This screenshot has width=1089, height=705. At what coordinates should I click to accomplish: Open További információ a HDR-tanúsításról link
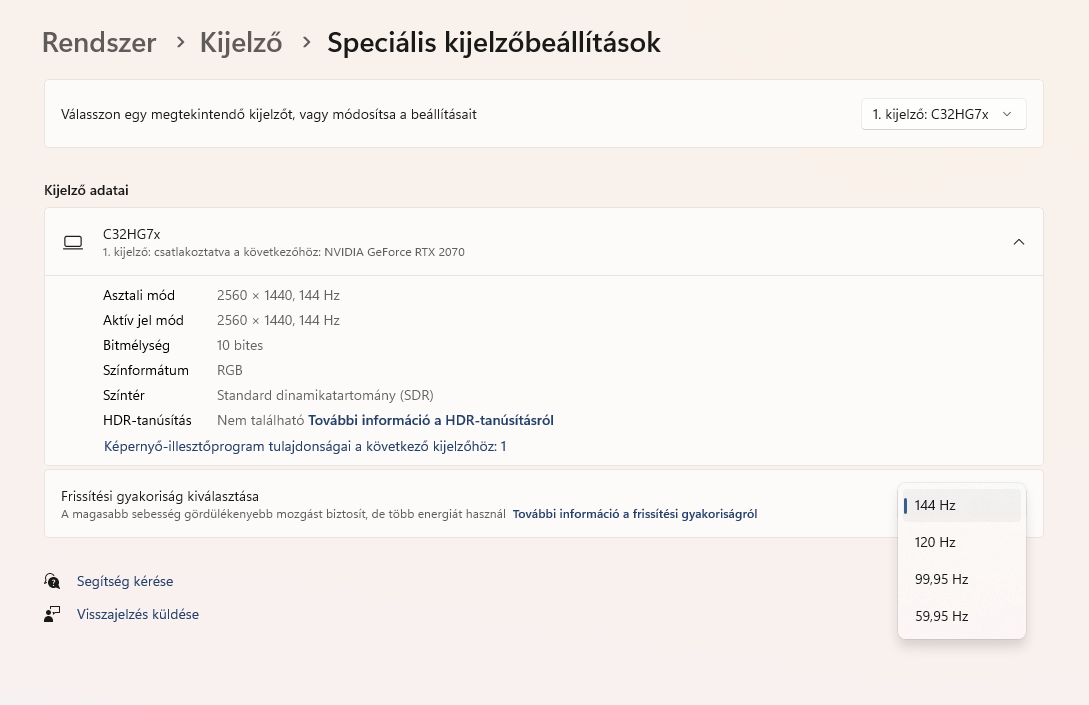coord(431,420)
